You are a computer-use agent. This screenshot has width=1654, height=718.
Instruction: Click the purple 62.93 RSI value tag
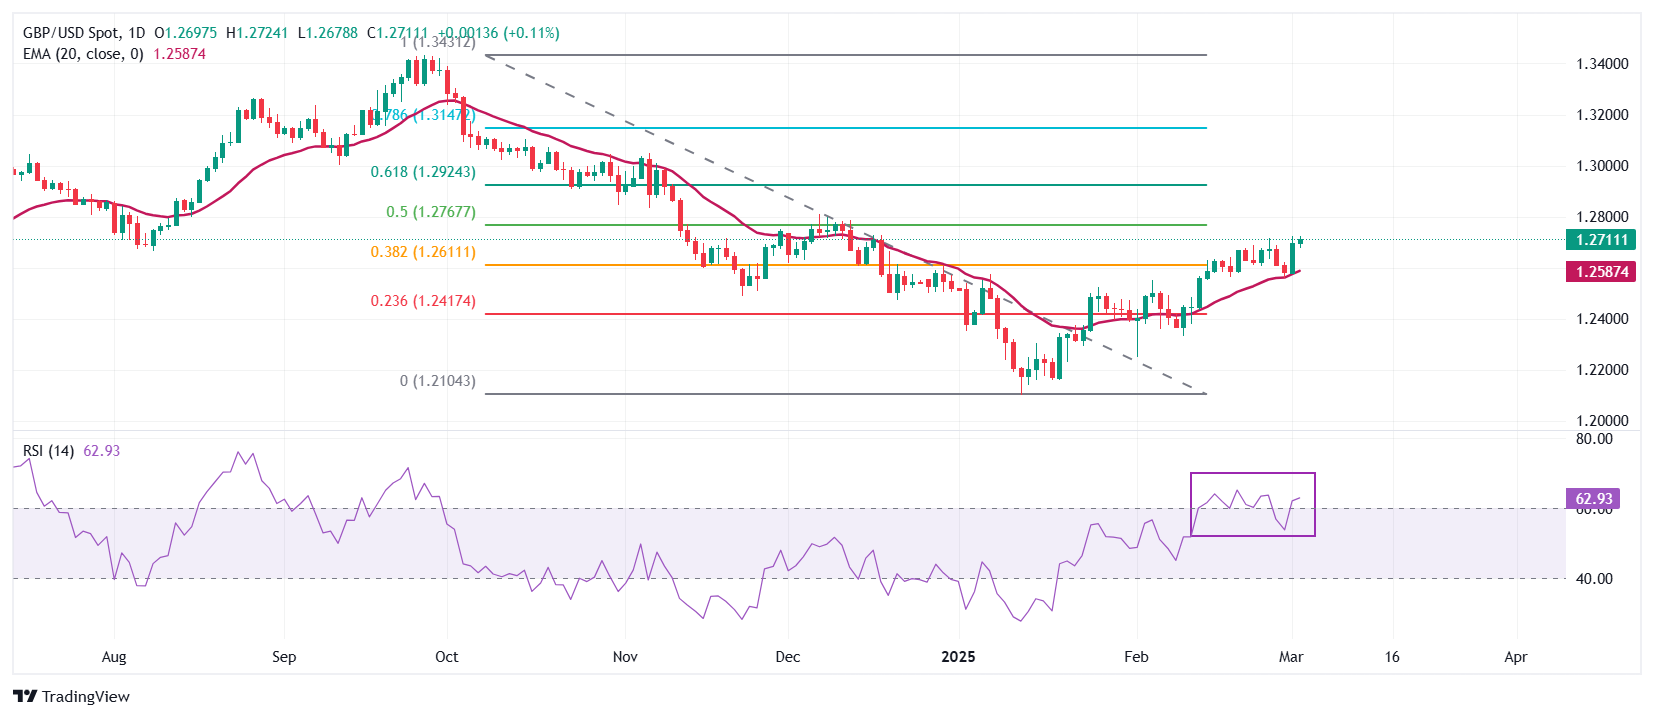pos(1593,499)
